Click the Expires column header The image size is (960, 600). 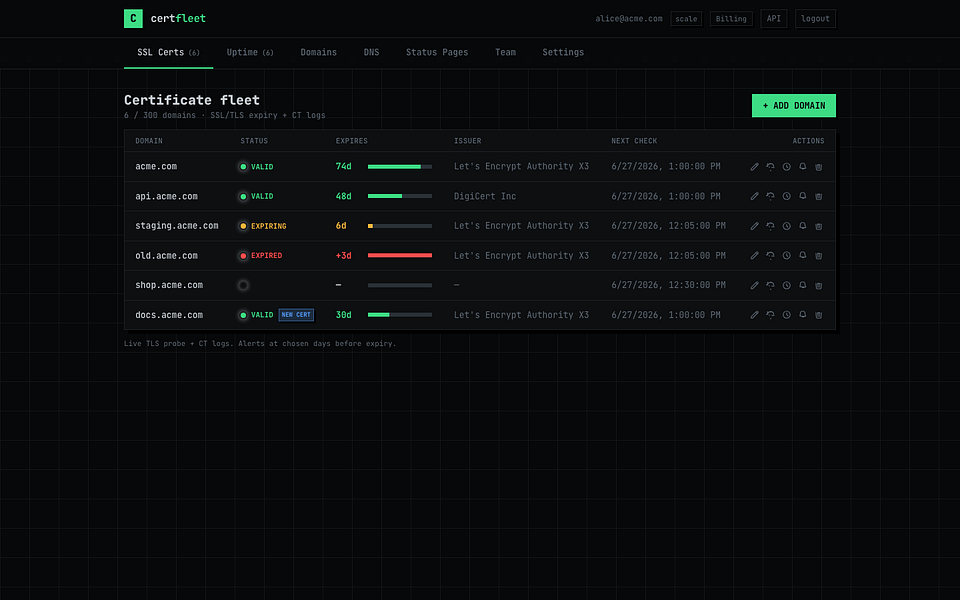tap(351, 141)
